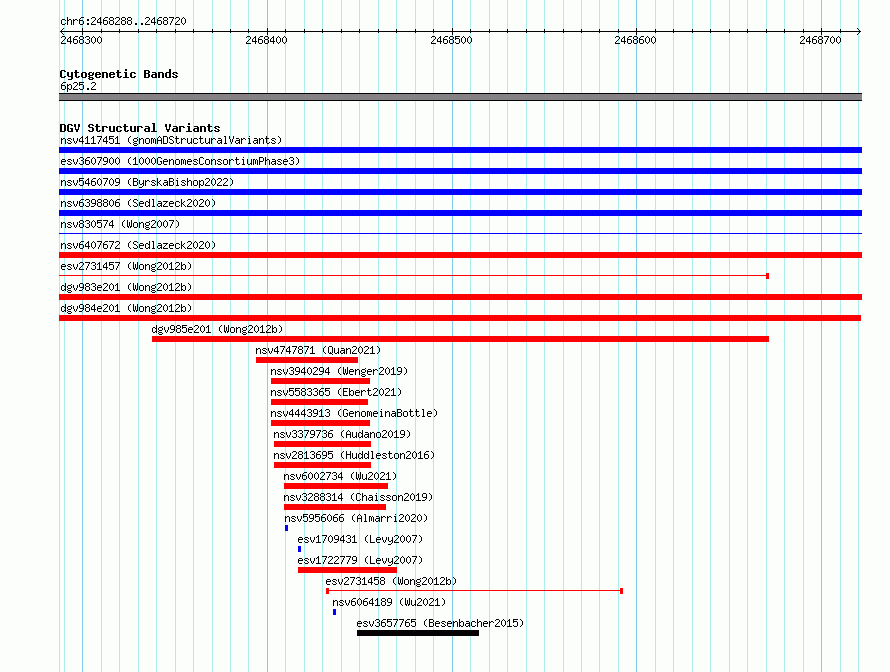Screen dimensions: 890x672
Task: Click ruler position 2468600
Action: pyautogui.click(x=635, y=40)
